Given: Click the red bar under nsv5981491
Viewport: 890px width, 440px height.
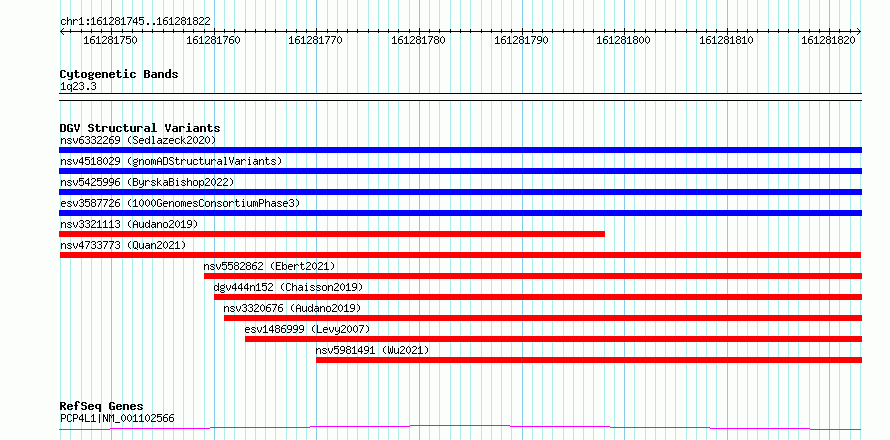Looking at the screenshot, I should 589,360.
